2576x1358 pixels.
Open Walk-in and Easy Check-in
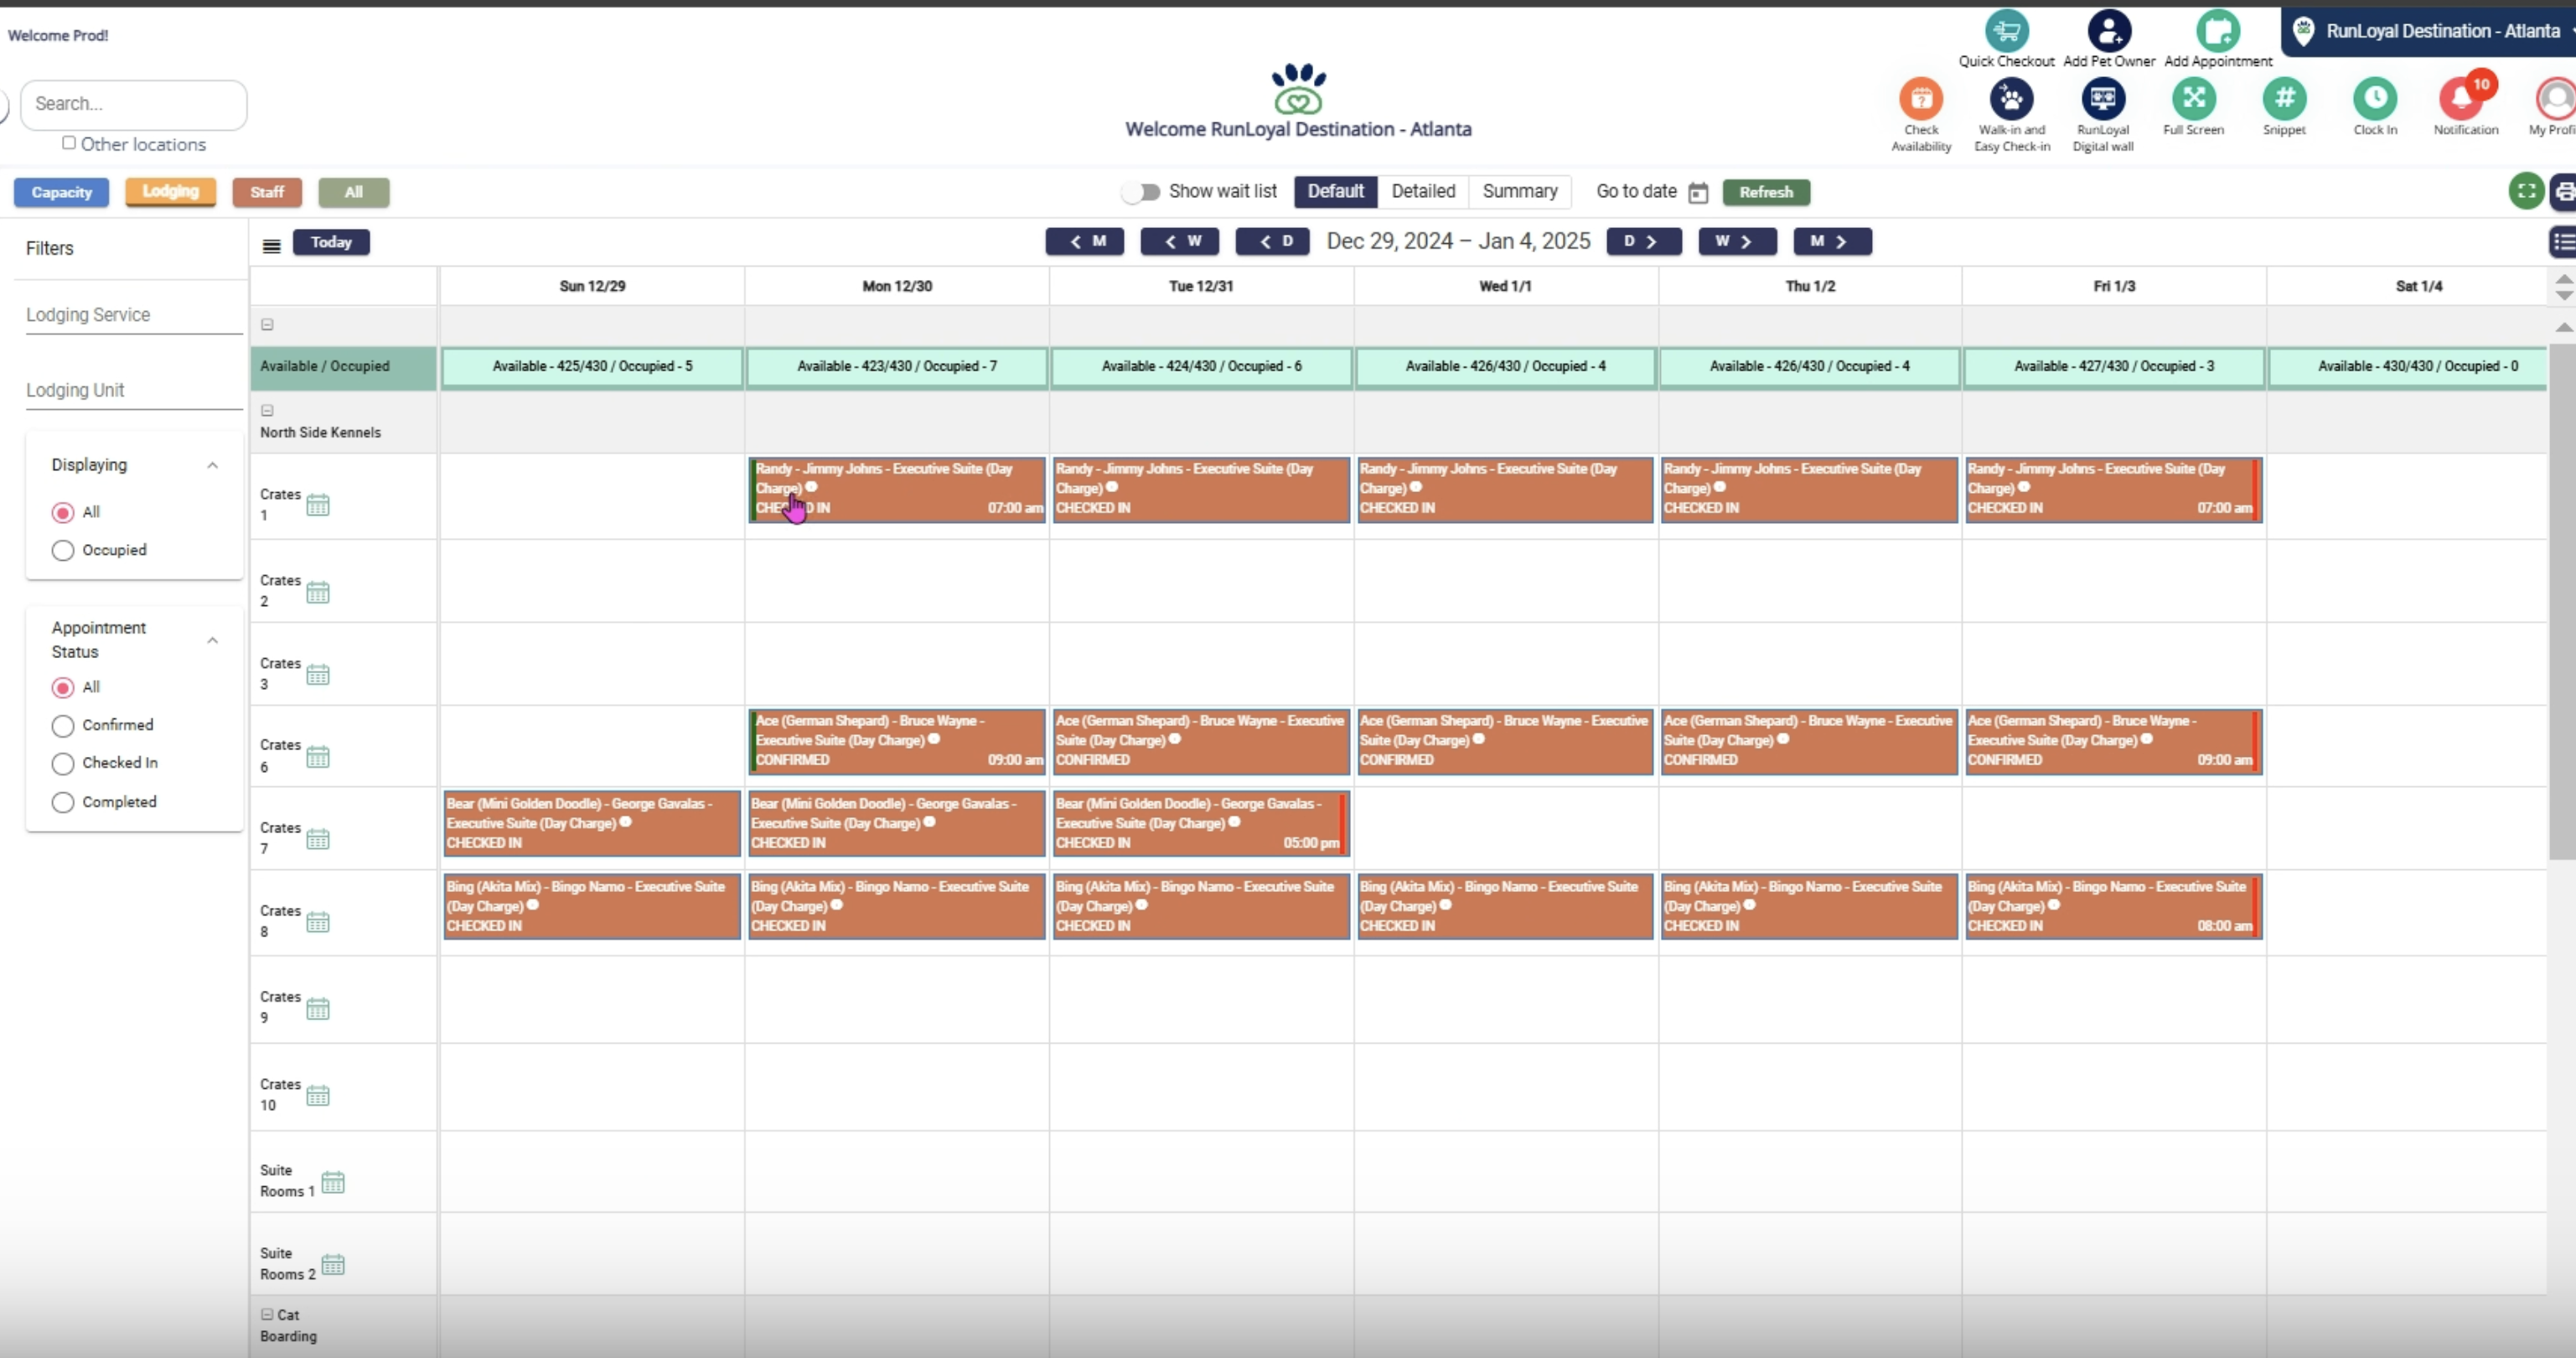coord(2011,99)
